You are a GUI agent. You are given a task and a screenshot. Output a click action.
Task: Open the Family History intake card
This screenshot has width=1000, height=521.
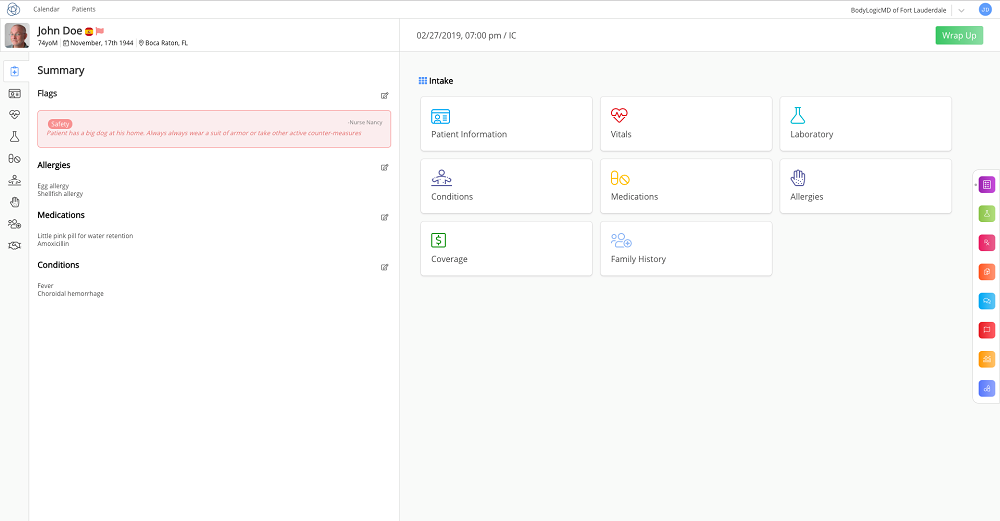[x=686, y=248]
